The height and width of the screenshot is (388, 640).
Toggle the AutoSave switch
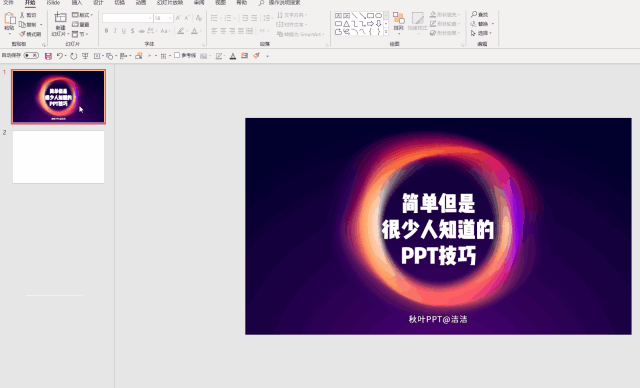tap(31, 55)
